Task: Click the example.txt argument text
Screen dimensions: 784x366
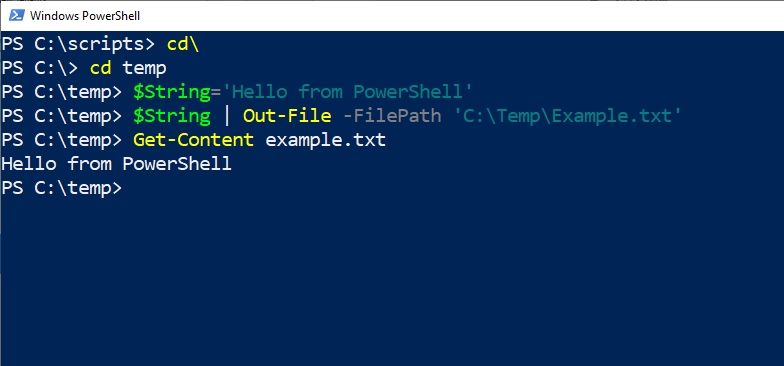Action: pyautogui.click(x=326, y=140)
